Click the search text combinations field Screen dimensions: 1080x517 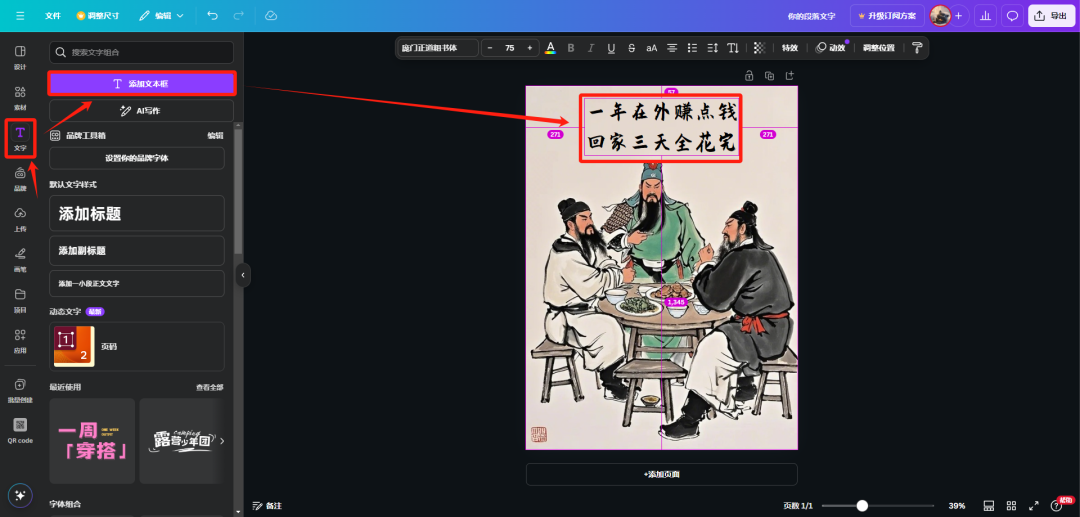(141, 52)
